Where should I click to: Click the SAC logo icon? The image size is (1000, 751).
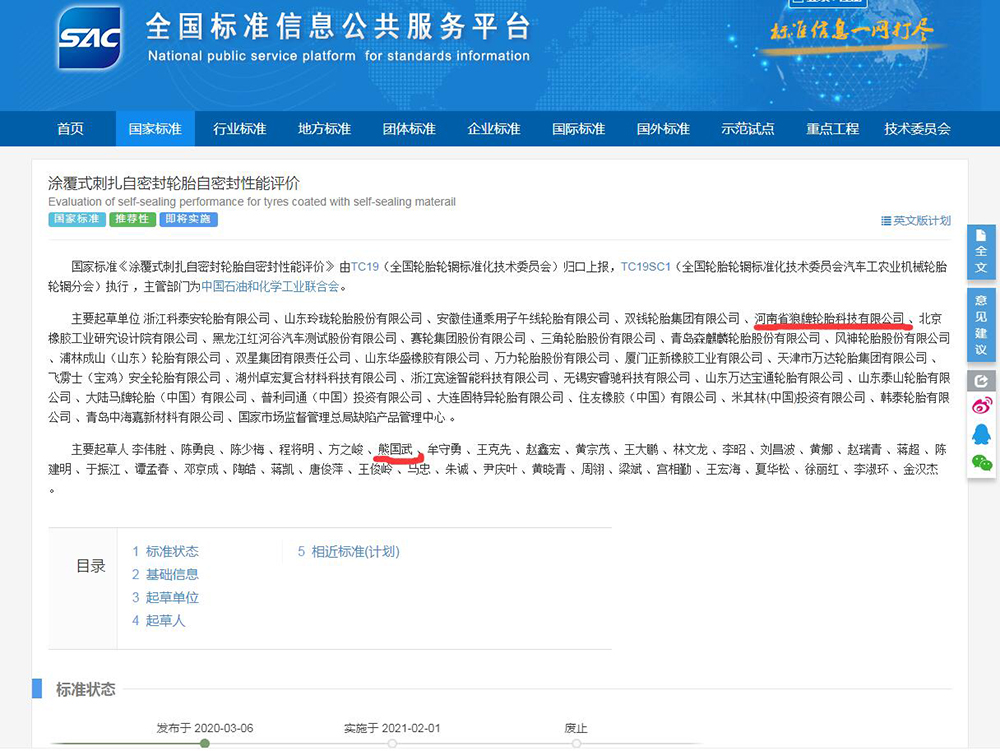click(90, 39)
